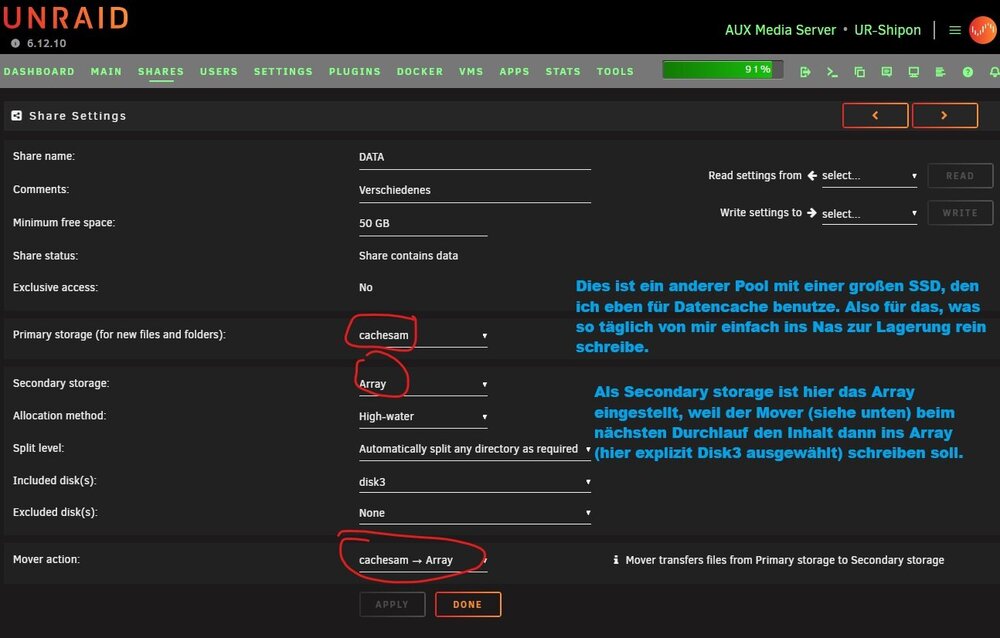Click the Share contains data status text
The width and height of the screenshot is (1000, 638).
tap(408, 256)
